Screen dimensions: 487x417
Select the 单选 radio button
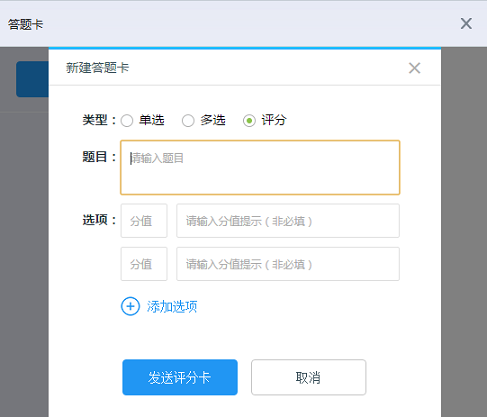(127, 120)
